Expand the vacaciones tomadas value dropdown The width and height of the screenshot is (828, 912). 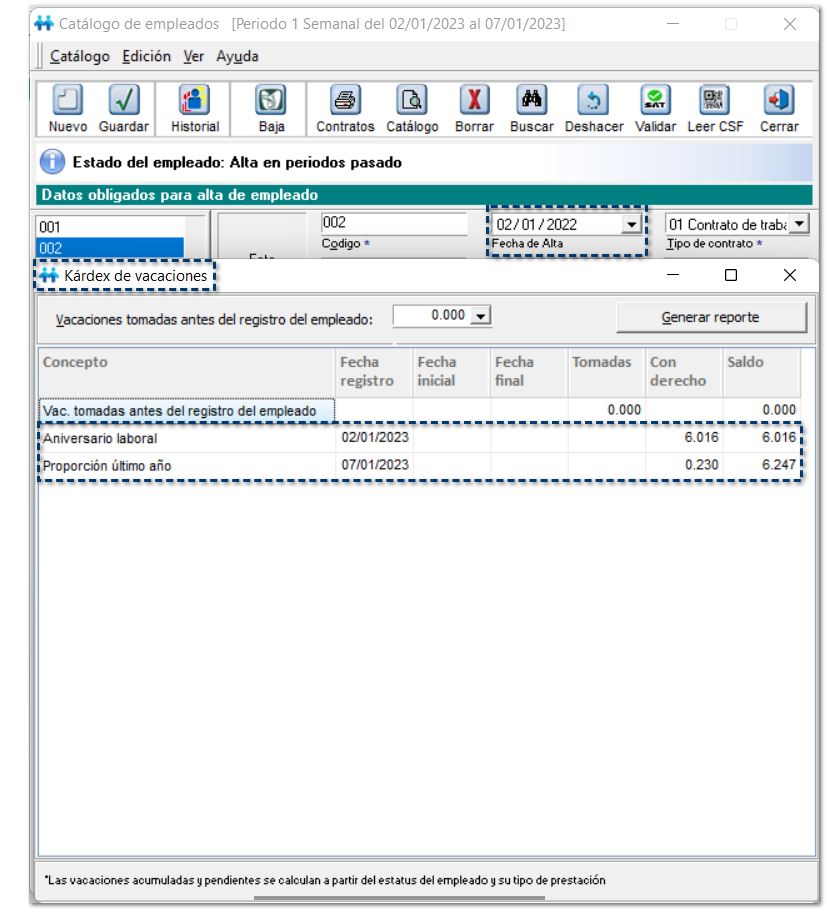click(x=481, y=316)
